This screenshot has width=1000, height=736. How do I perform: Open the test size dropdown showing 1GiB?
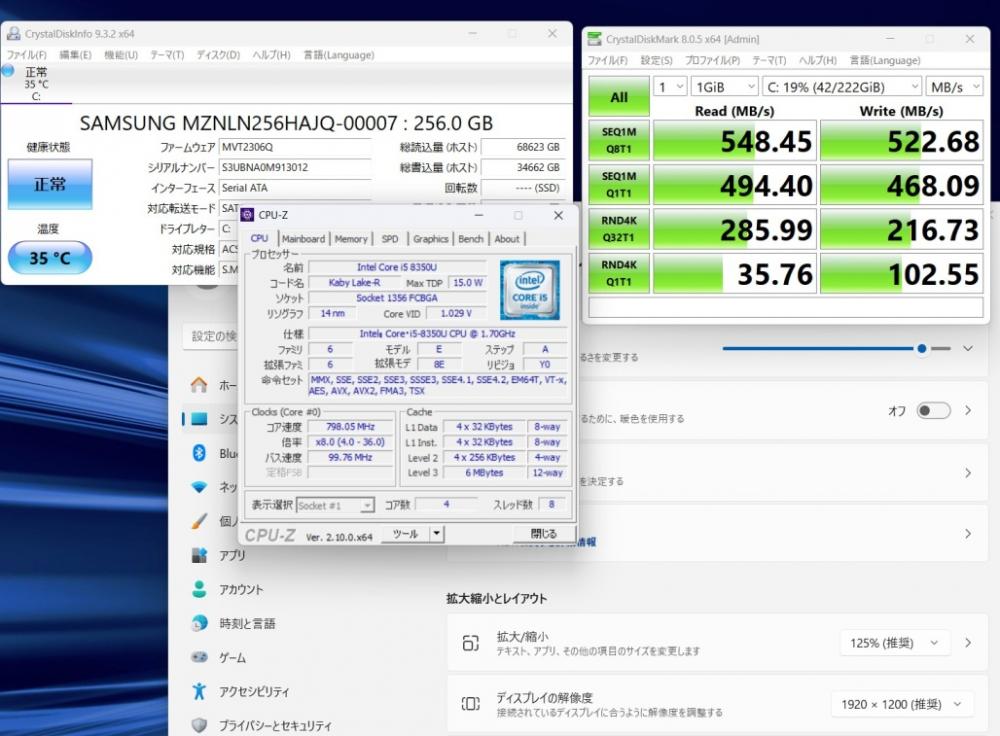pos(724,87)
